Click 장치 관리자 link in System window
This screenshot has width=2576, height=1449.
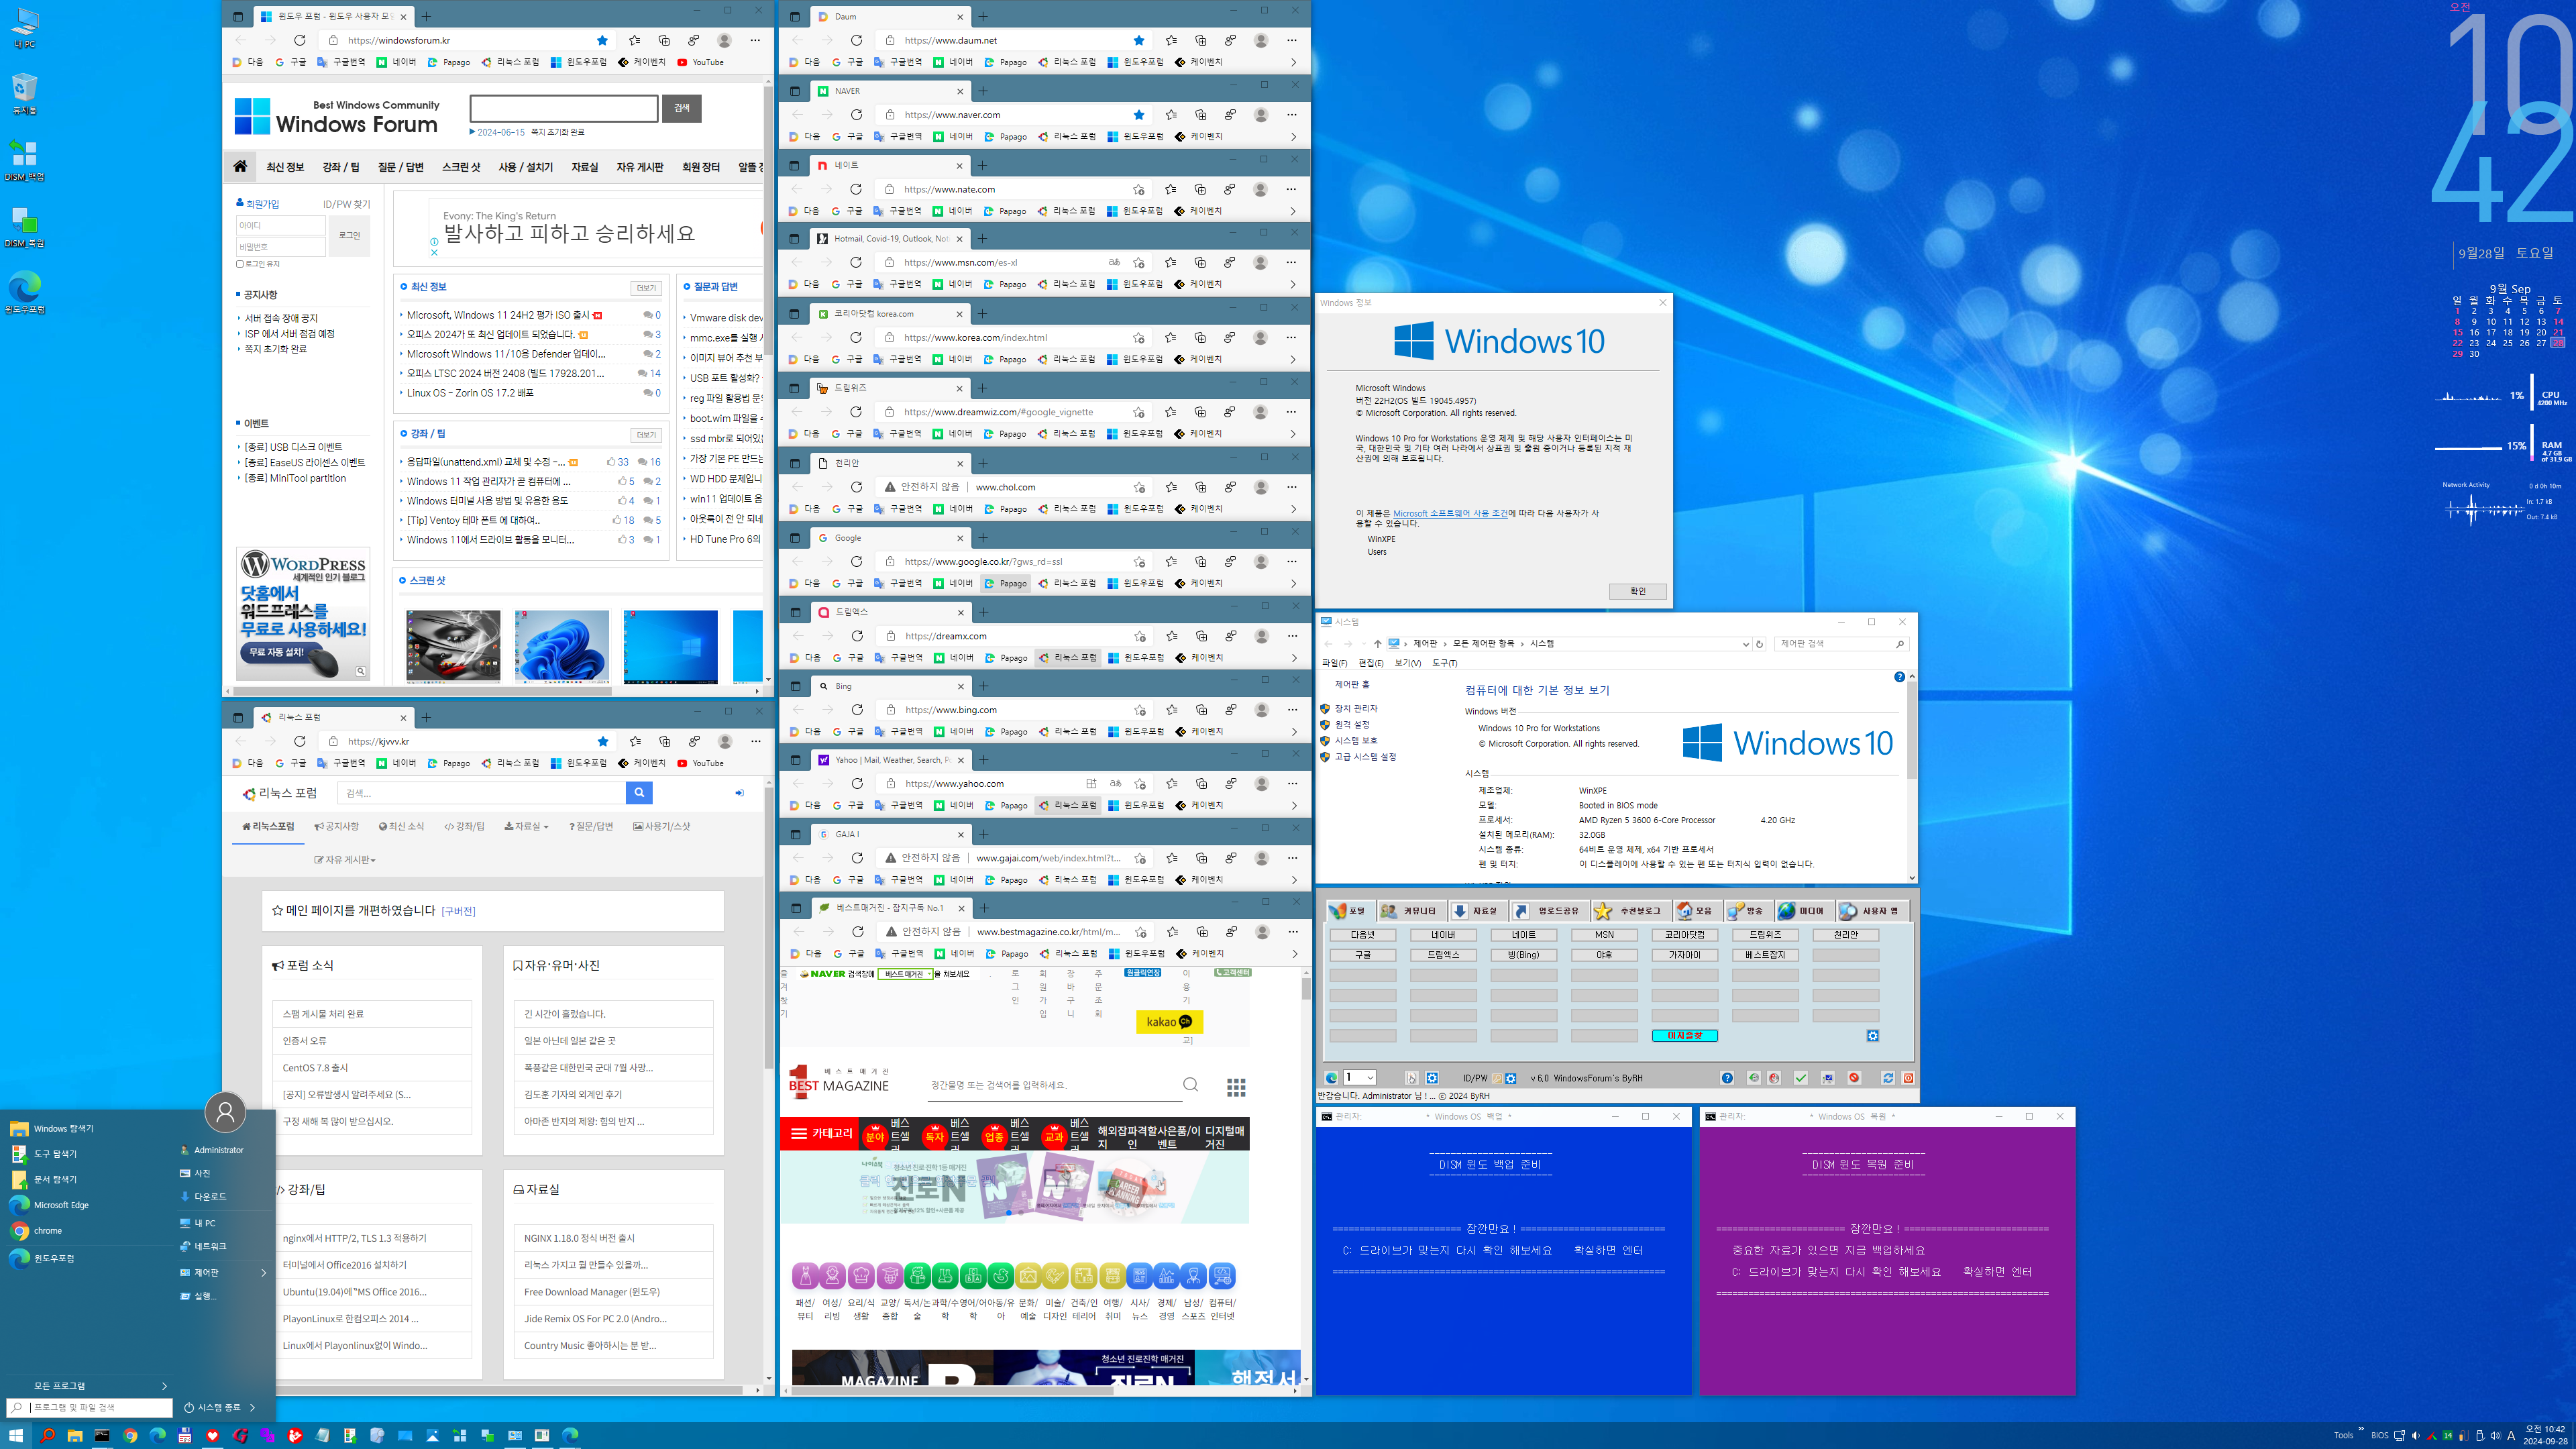pos(1356,708)
